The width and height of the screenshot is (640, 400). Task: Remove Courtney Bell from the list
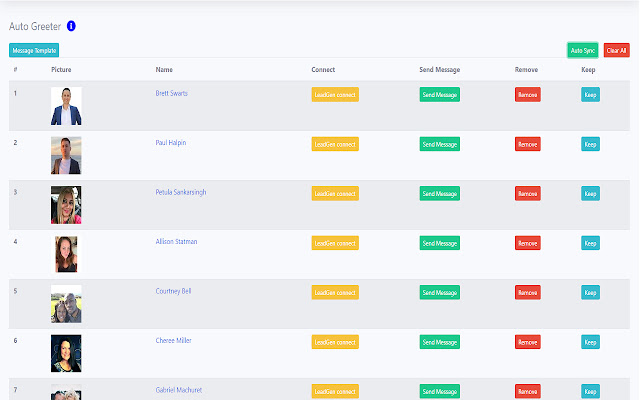pyautogui.click(x=528, y=292)
